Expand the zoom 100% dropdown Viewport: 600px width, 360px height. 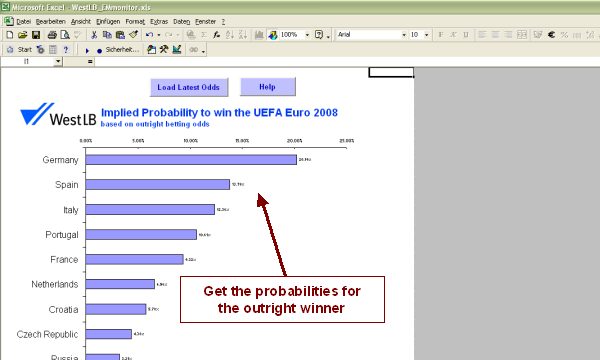[x=307, y=35]
